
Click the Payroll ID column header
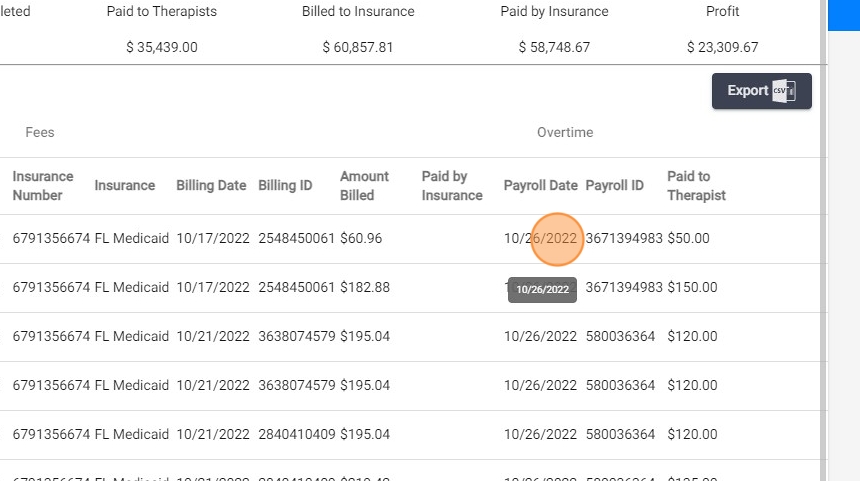pos(614,186)
